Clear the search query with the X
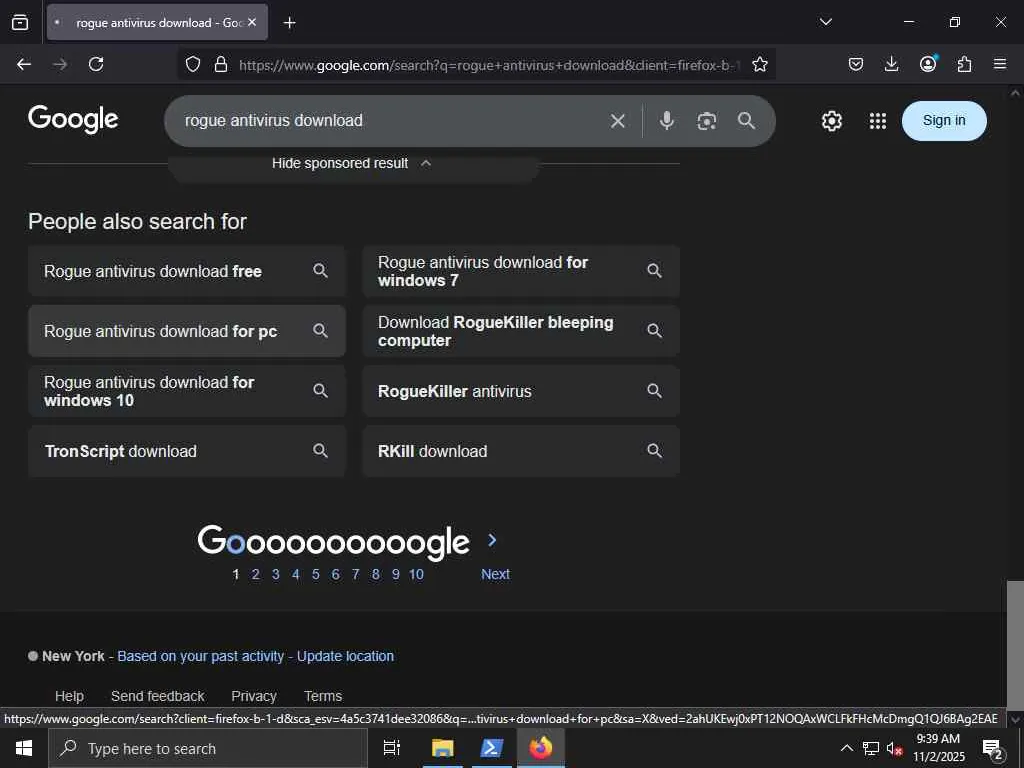Screen dimensions: 1024x768 point(618,121)
